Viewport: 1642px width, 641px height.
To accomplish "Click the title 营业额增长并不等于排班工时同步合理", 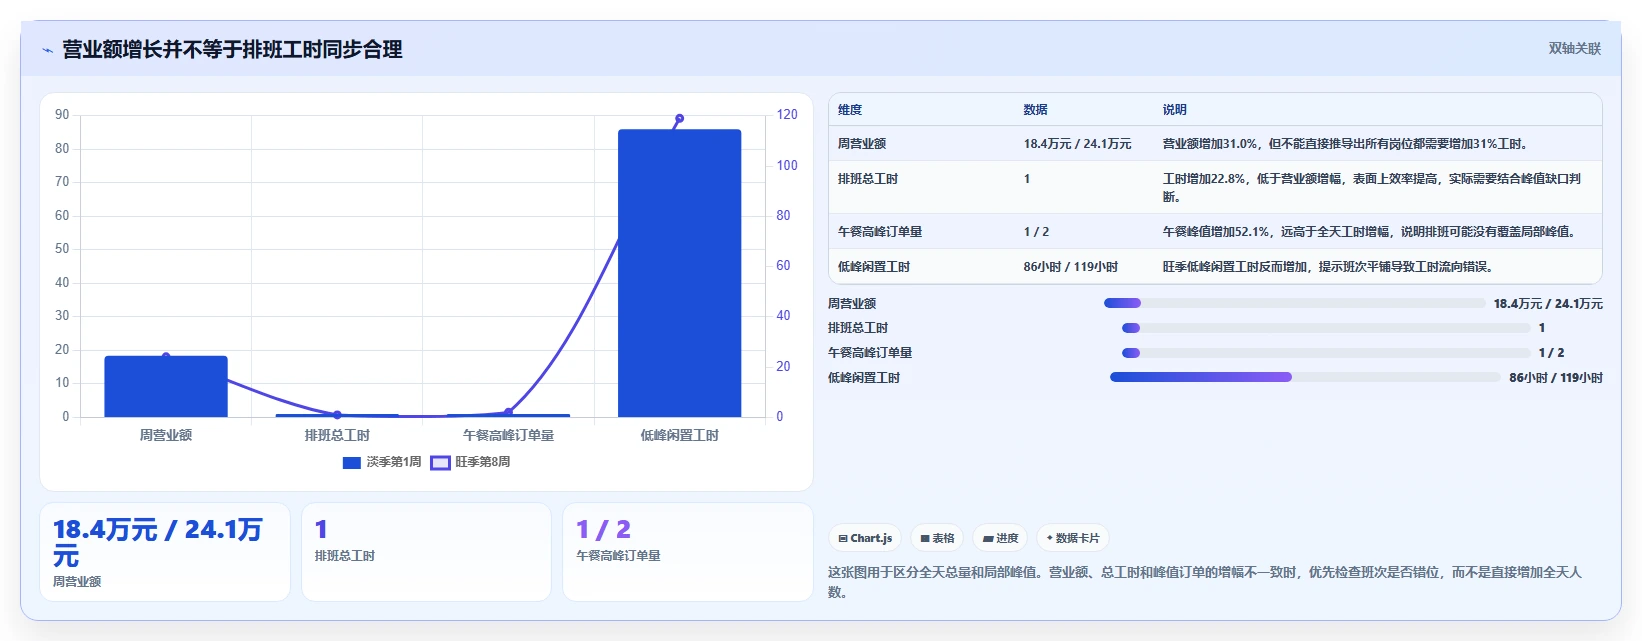I will [232, 50].
